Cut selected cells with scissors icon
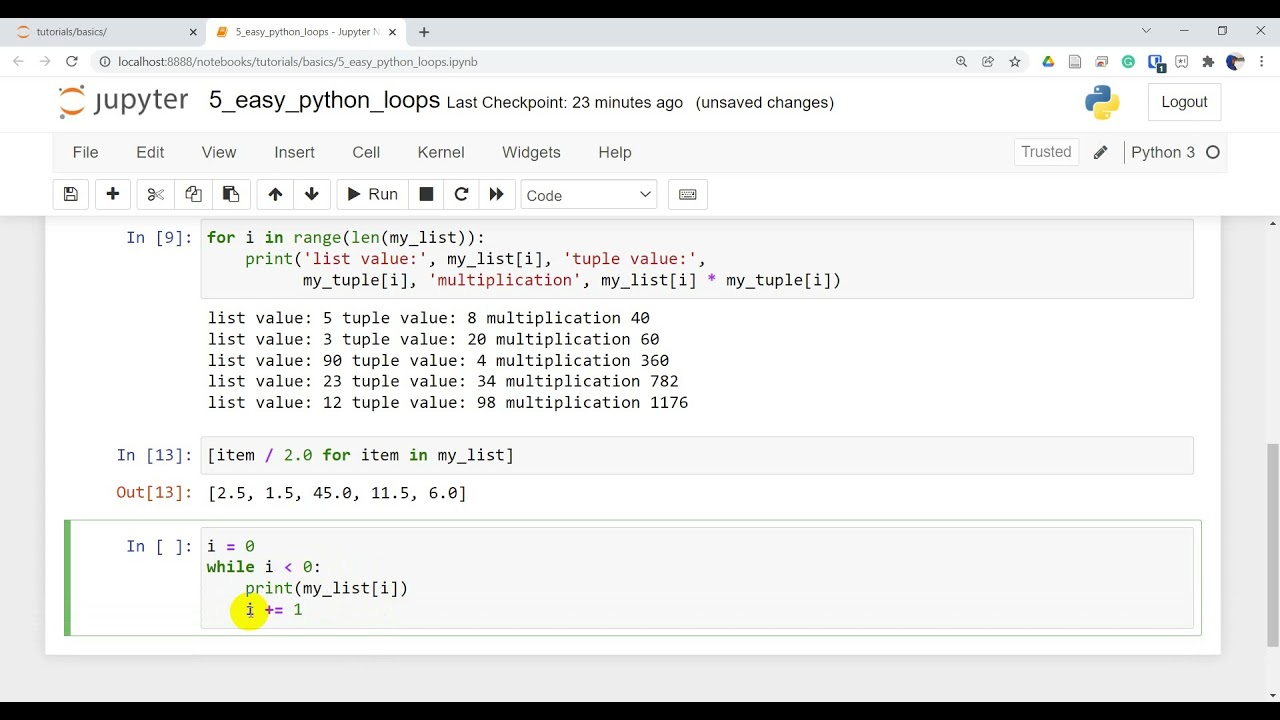 pyautogui.click(x=155, y=195)
